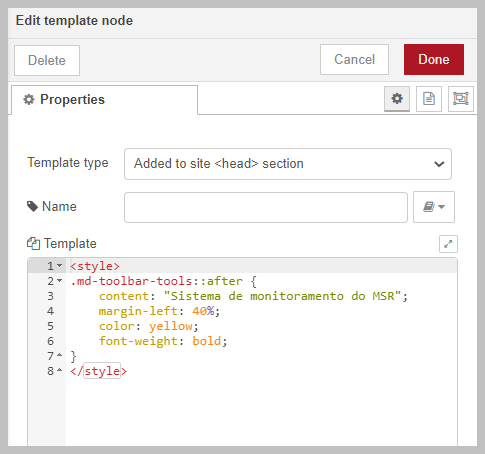Expand template editor to full size
Viewport: 485px width, 454px height.
point(448,244)
